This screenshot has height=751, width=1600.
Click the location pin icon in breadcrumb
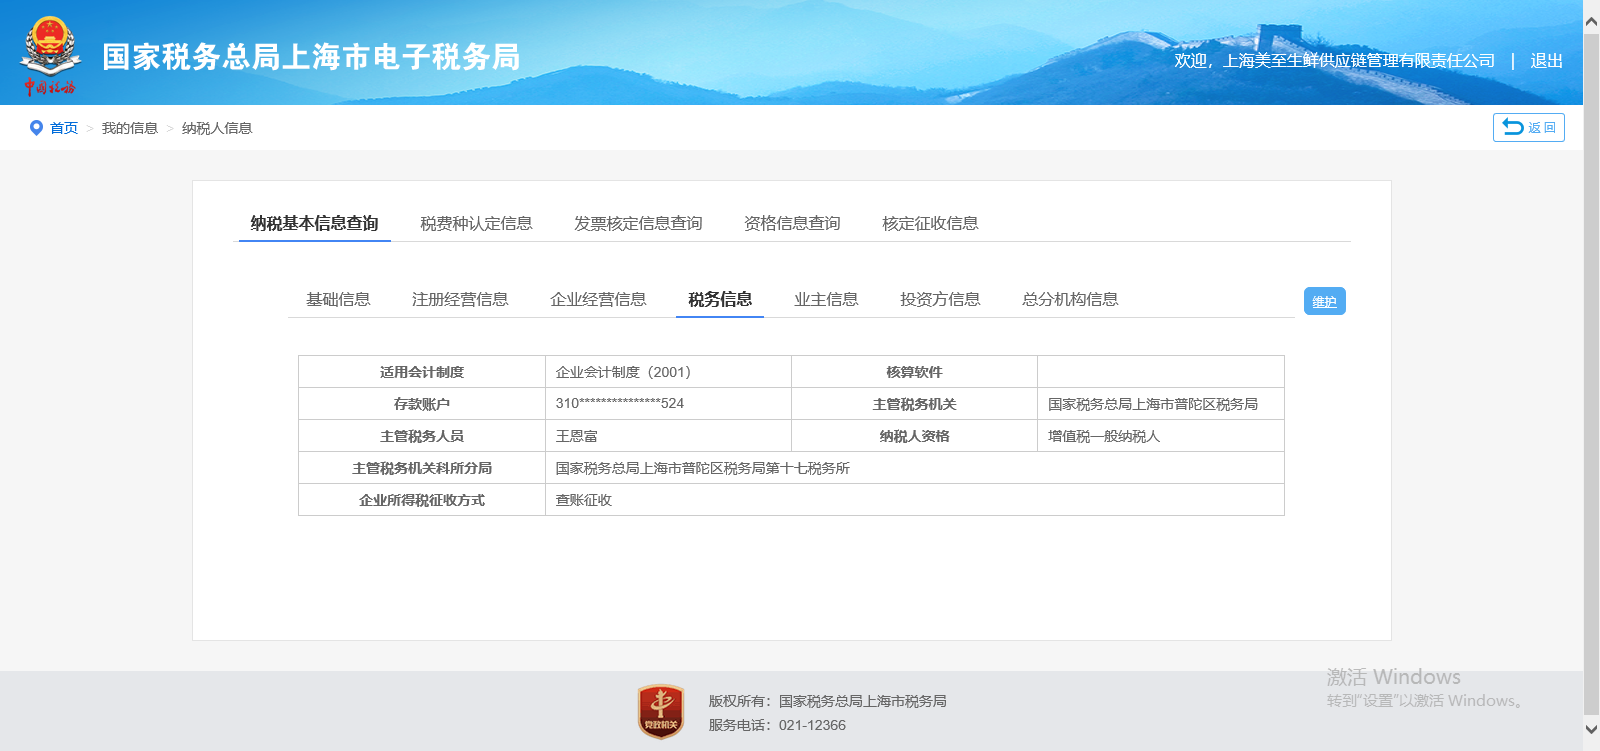pos(36,128)
